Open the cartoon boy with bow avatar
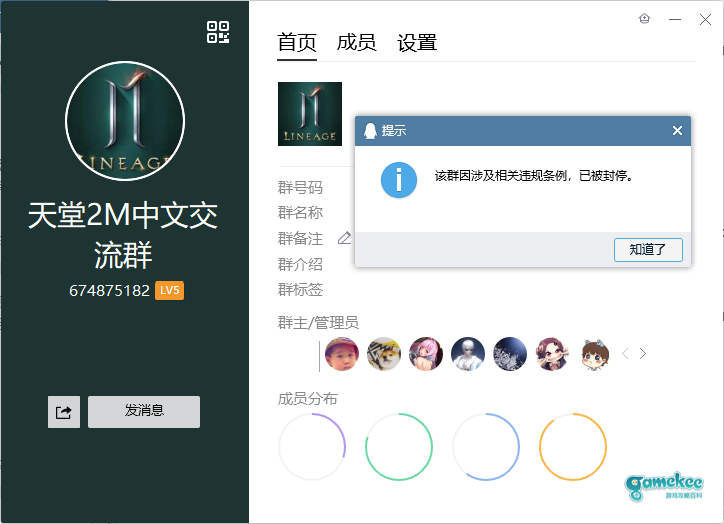Screen dimensions: 724x524 tap(595, 355)
